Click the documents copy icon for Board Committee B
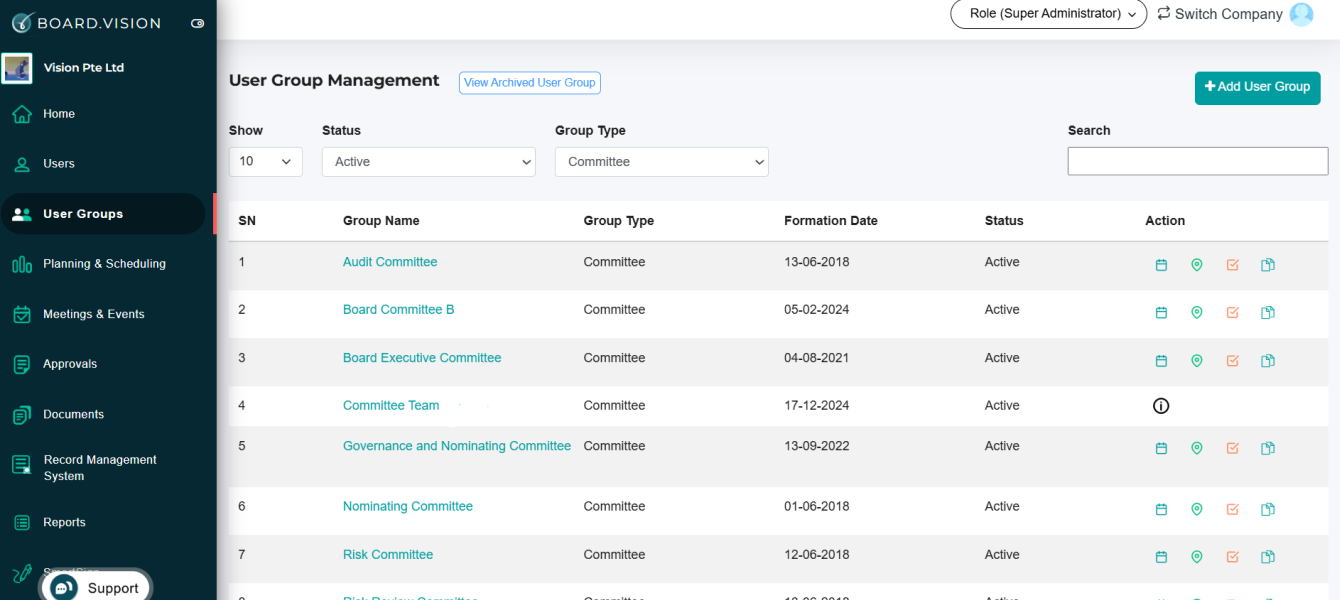 coord(1268,313)
